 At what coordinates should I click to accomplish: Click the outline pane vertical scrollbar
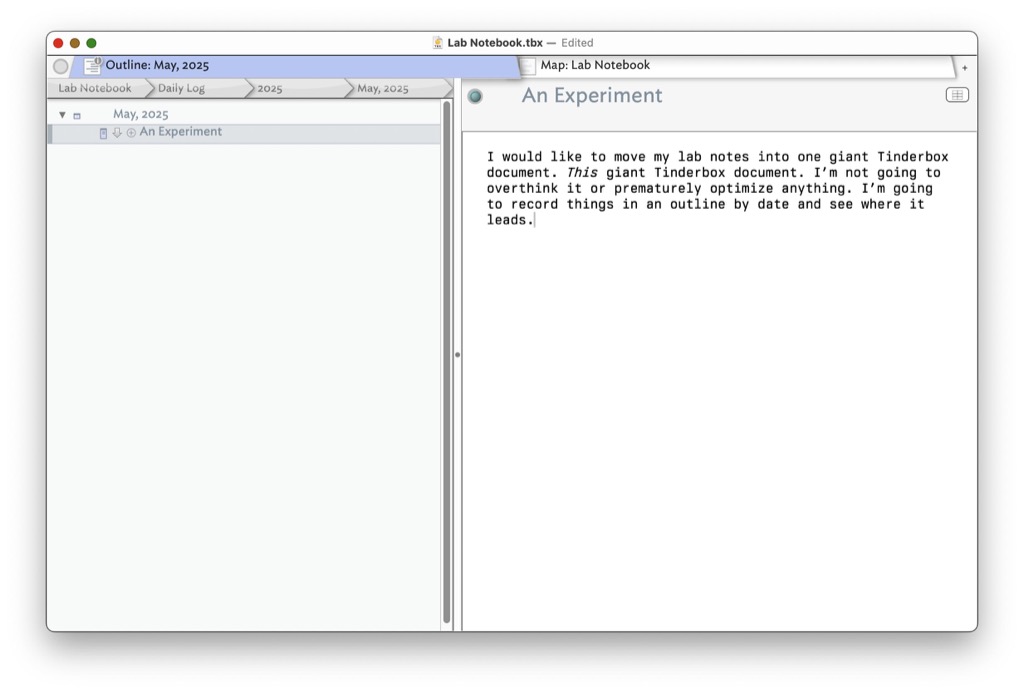point(447,362)
